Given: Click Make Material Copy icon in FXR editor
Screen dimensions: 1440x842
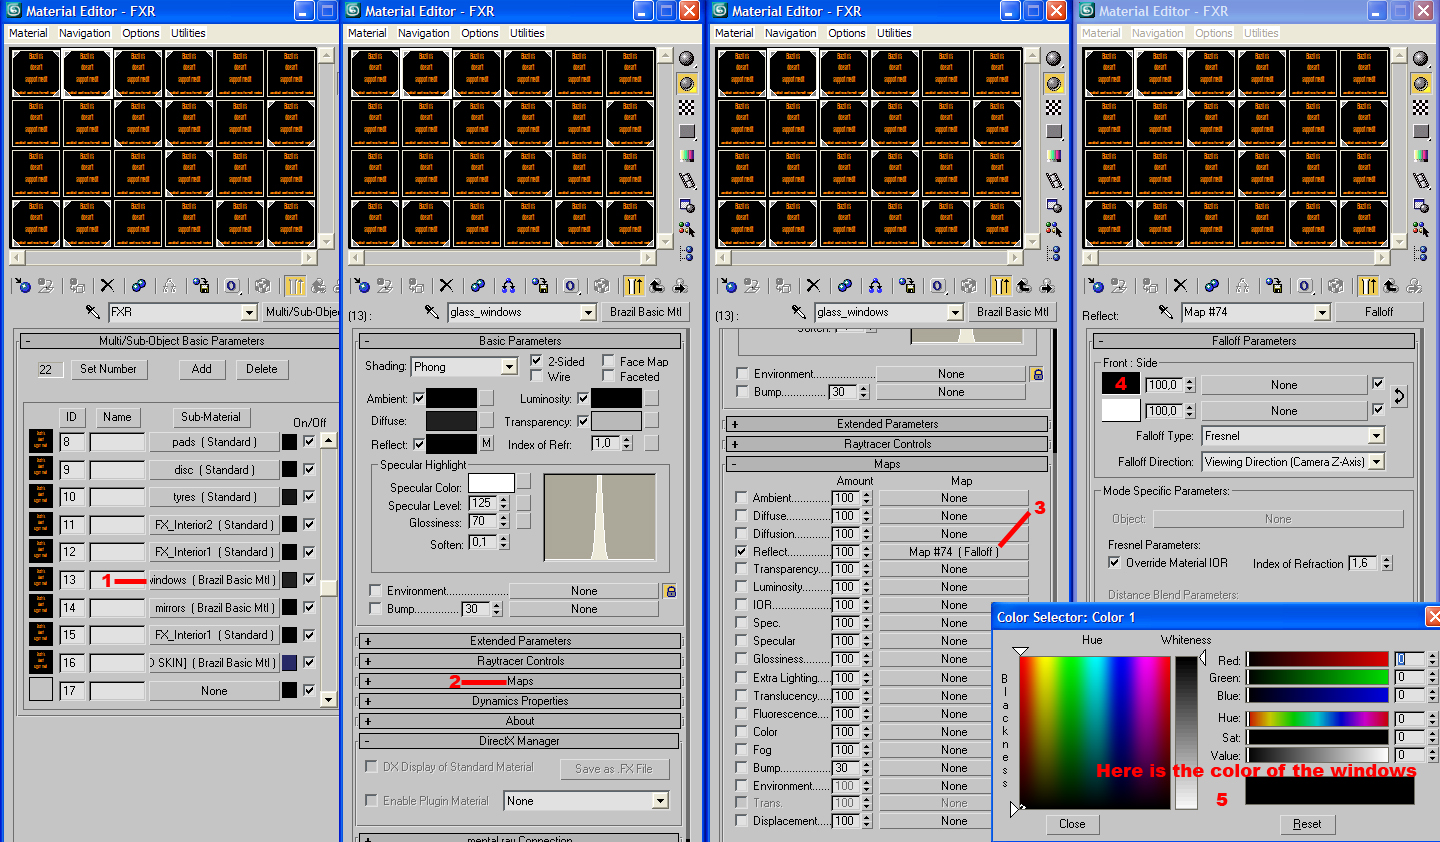Looking at the screenshot, I should tap(139, 286).
